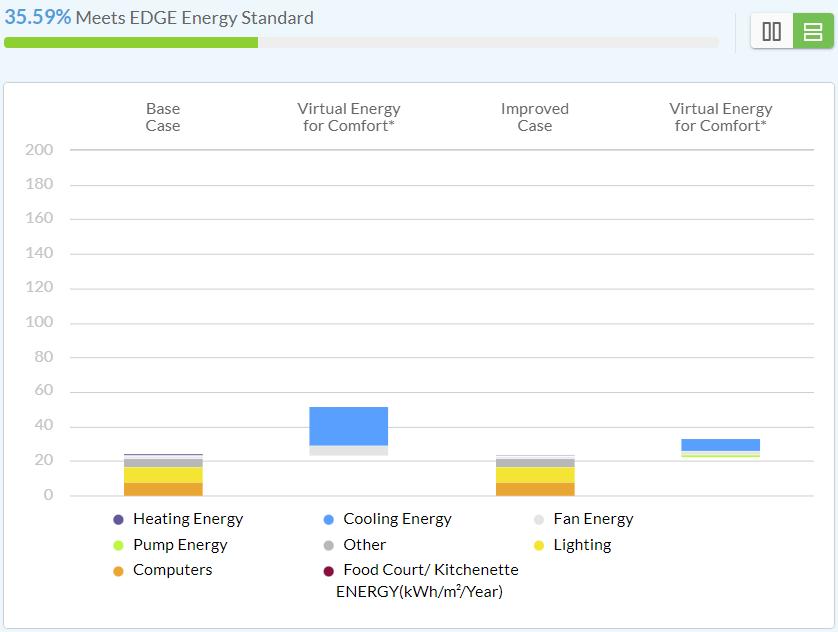Toggle Pump Energy legend series
838x632 pixels.
tap(170, 545)
